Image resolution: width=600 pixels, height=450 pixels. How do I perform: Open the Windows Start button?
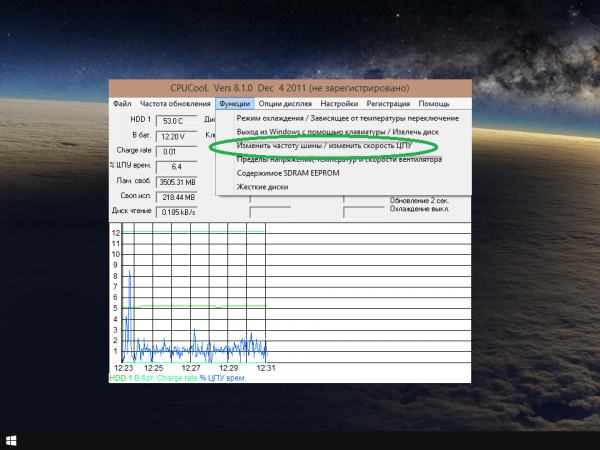(11, 441)
